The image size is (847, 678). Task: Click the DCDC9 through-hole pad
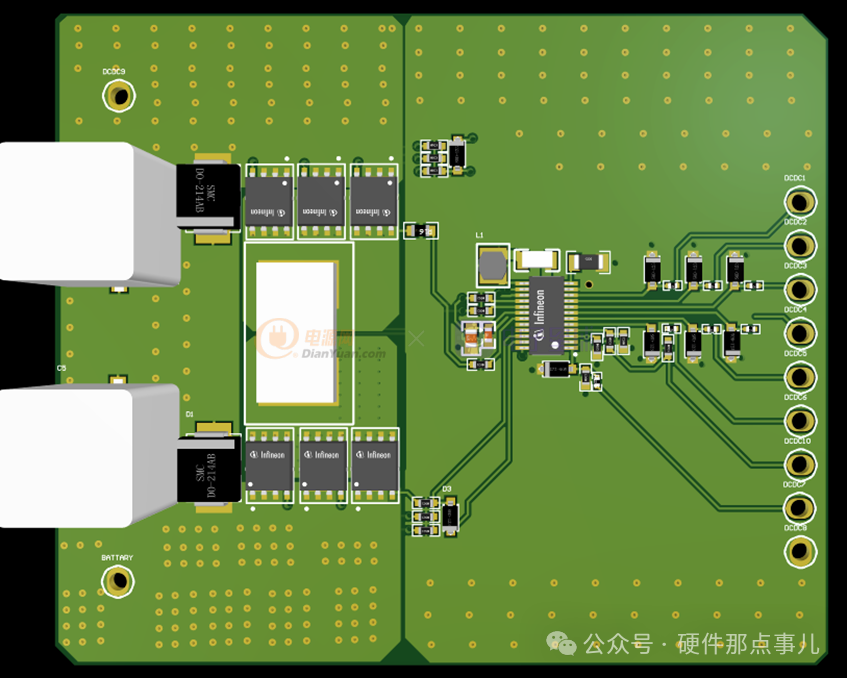[120, 95]
